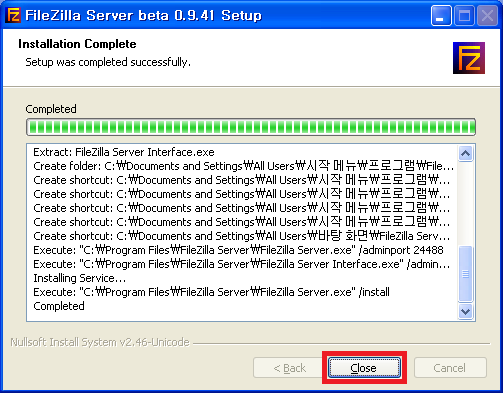
Task: Click the log scrollbar down arrow
Action: (465, 312)
